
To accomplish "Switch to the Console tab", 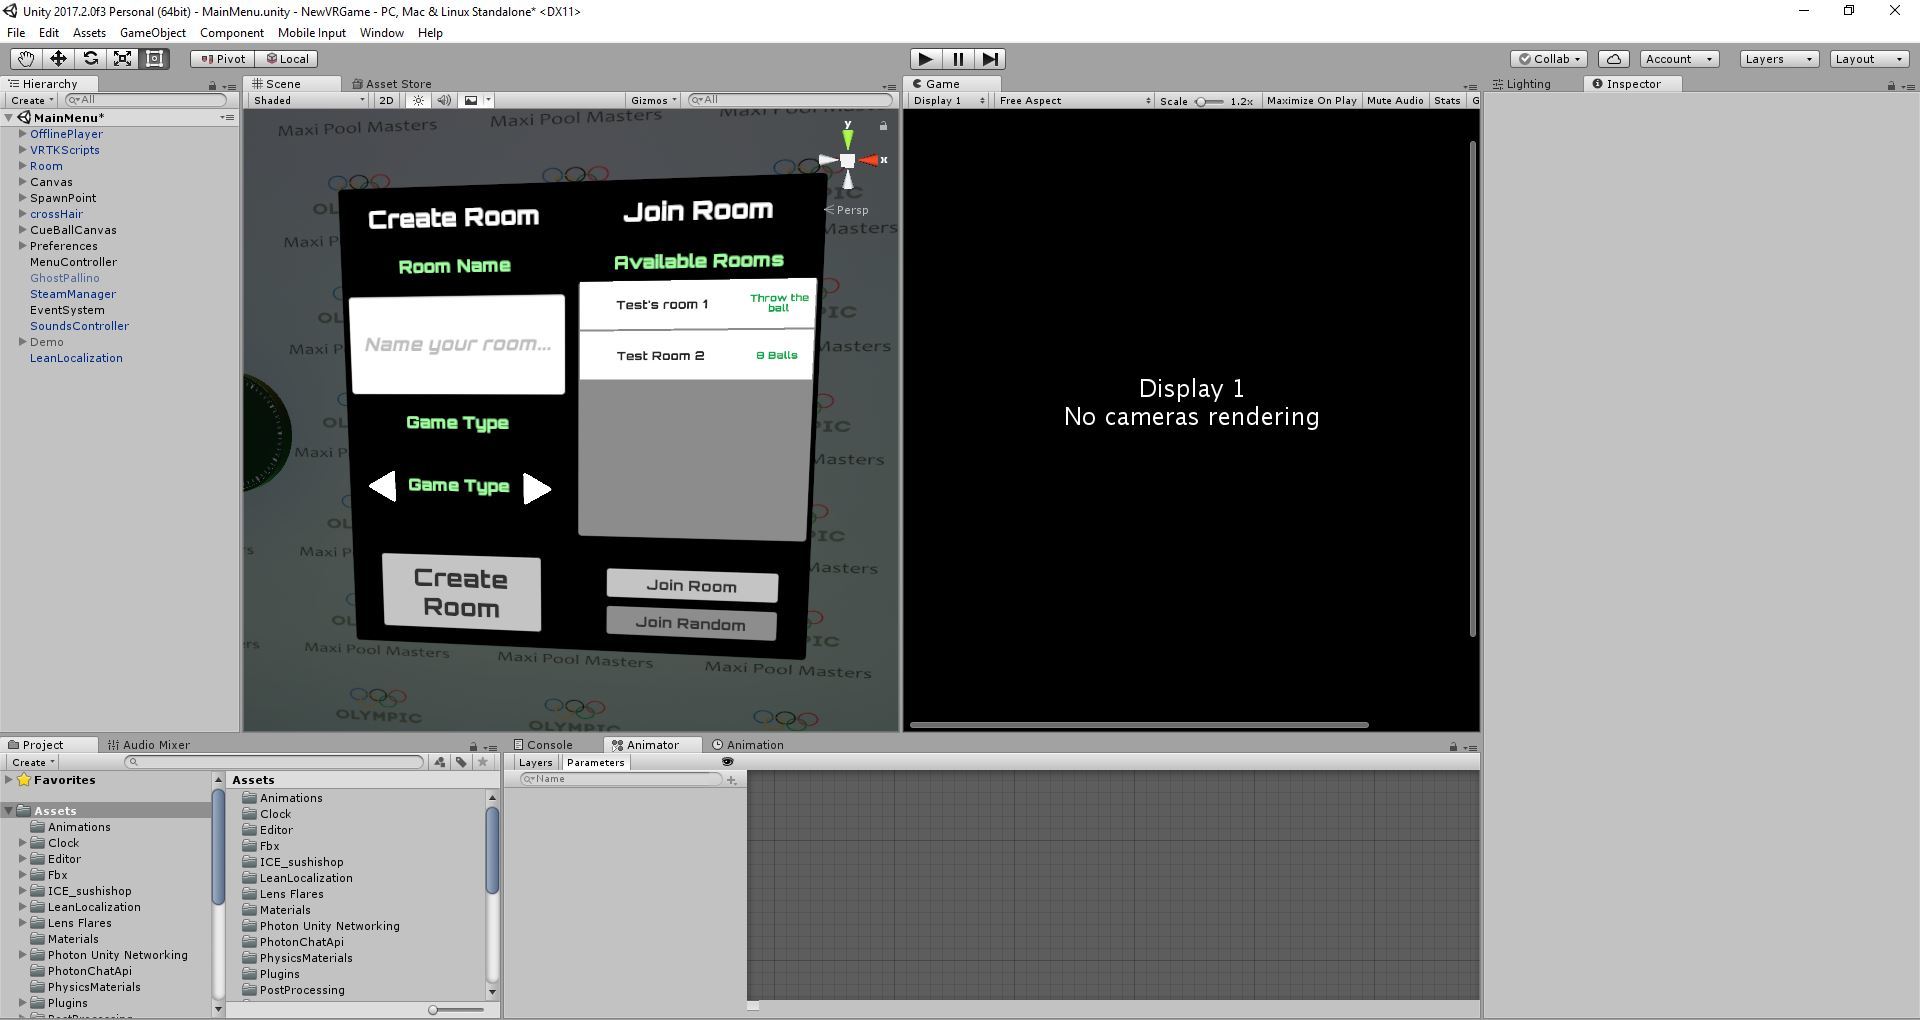I will click(x=549, y=745).
